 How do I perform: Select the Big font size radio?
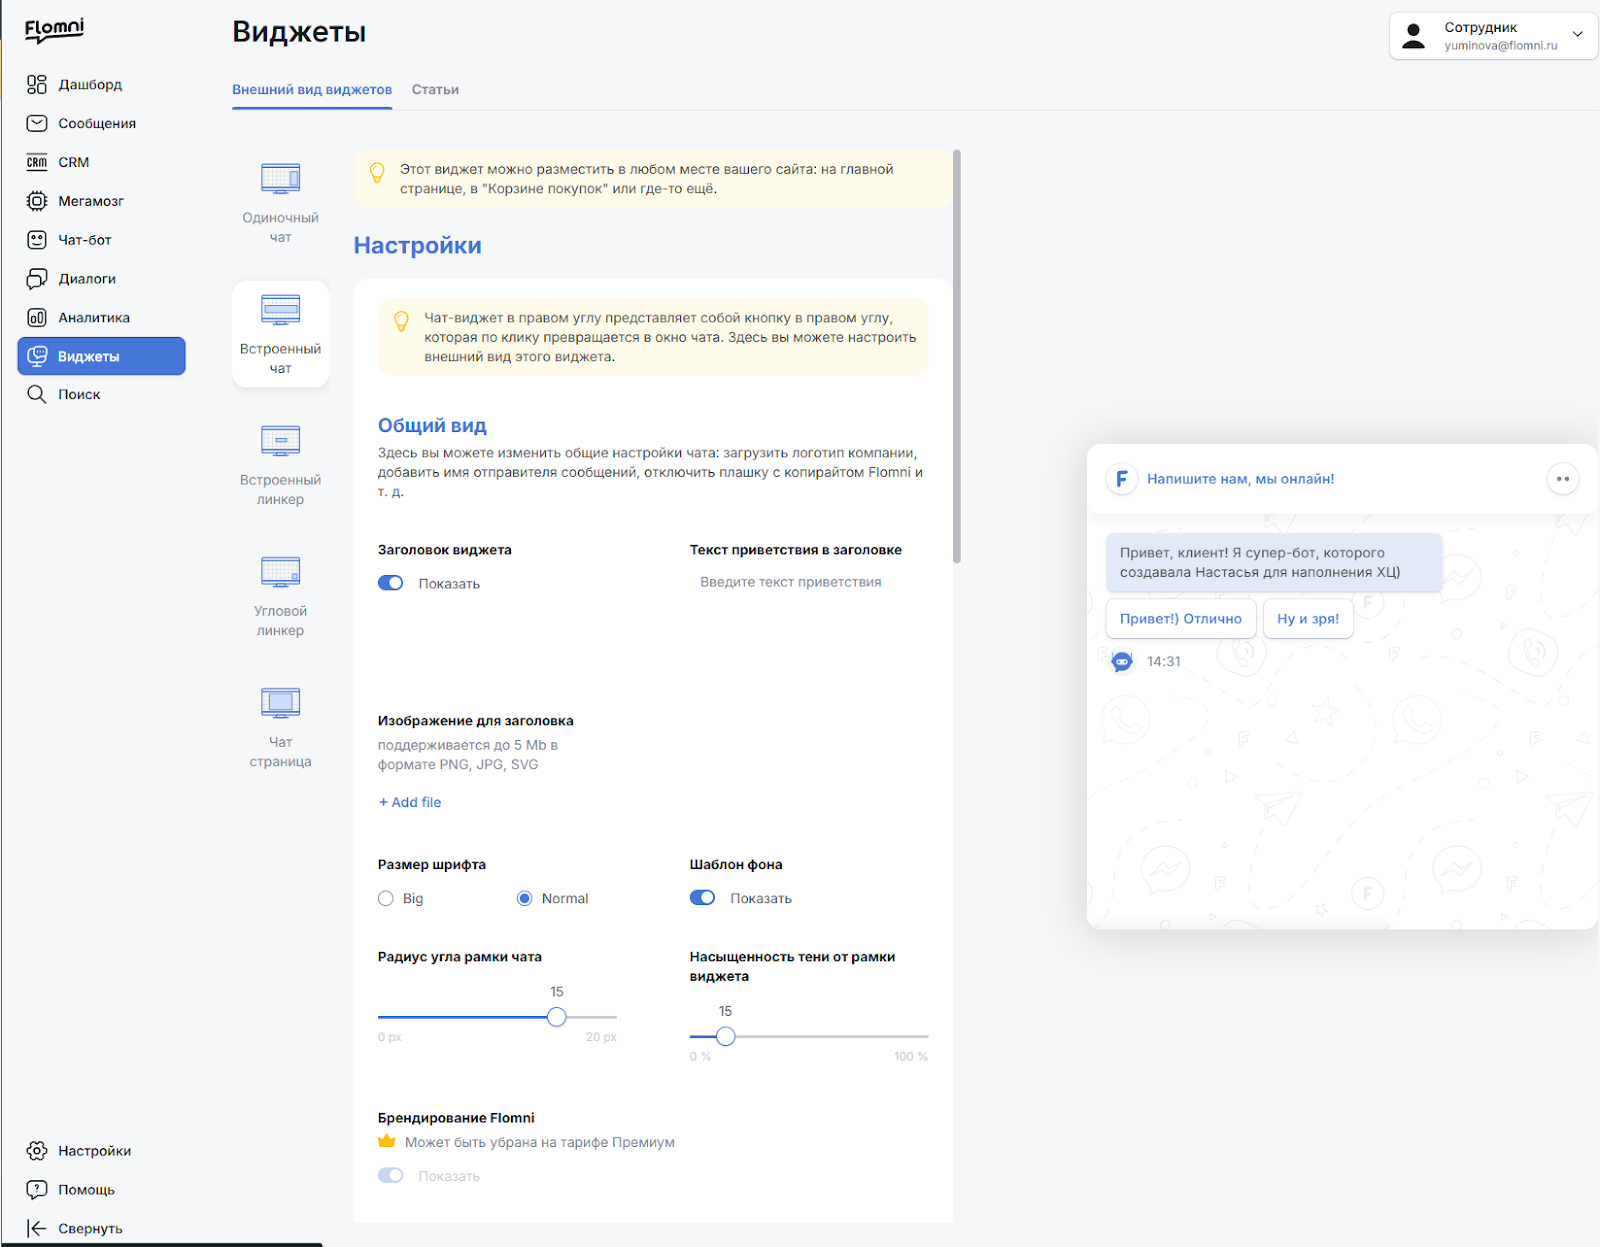pyautogui.click(x=386, y=899)
